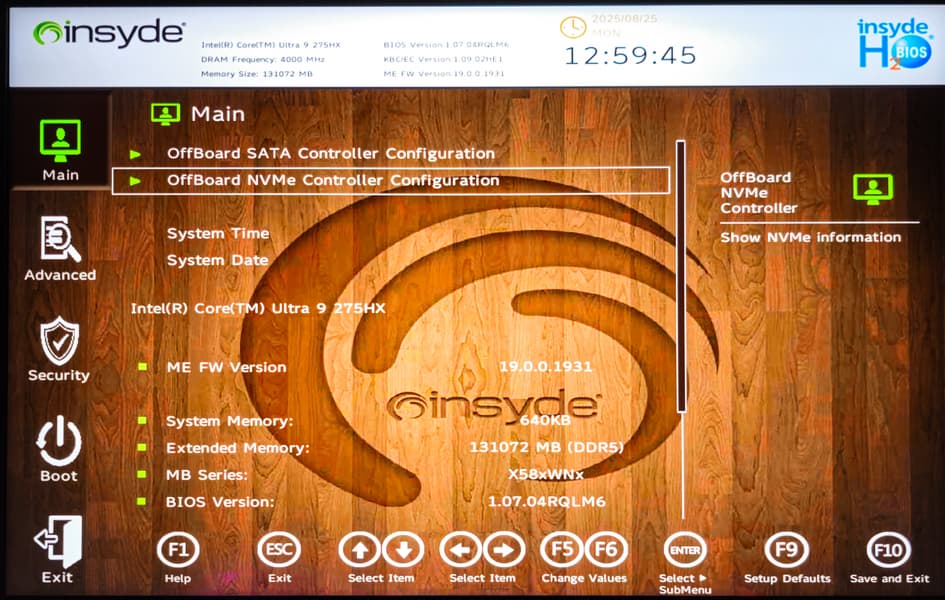The height and width of the screenshot is (600, 945).
Task: Click the F5 Change Values icon
Action: 562,549
